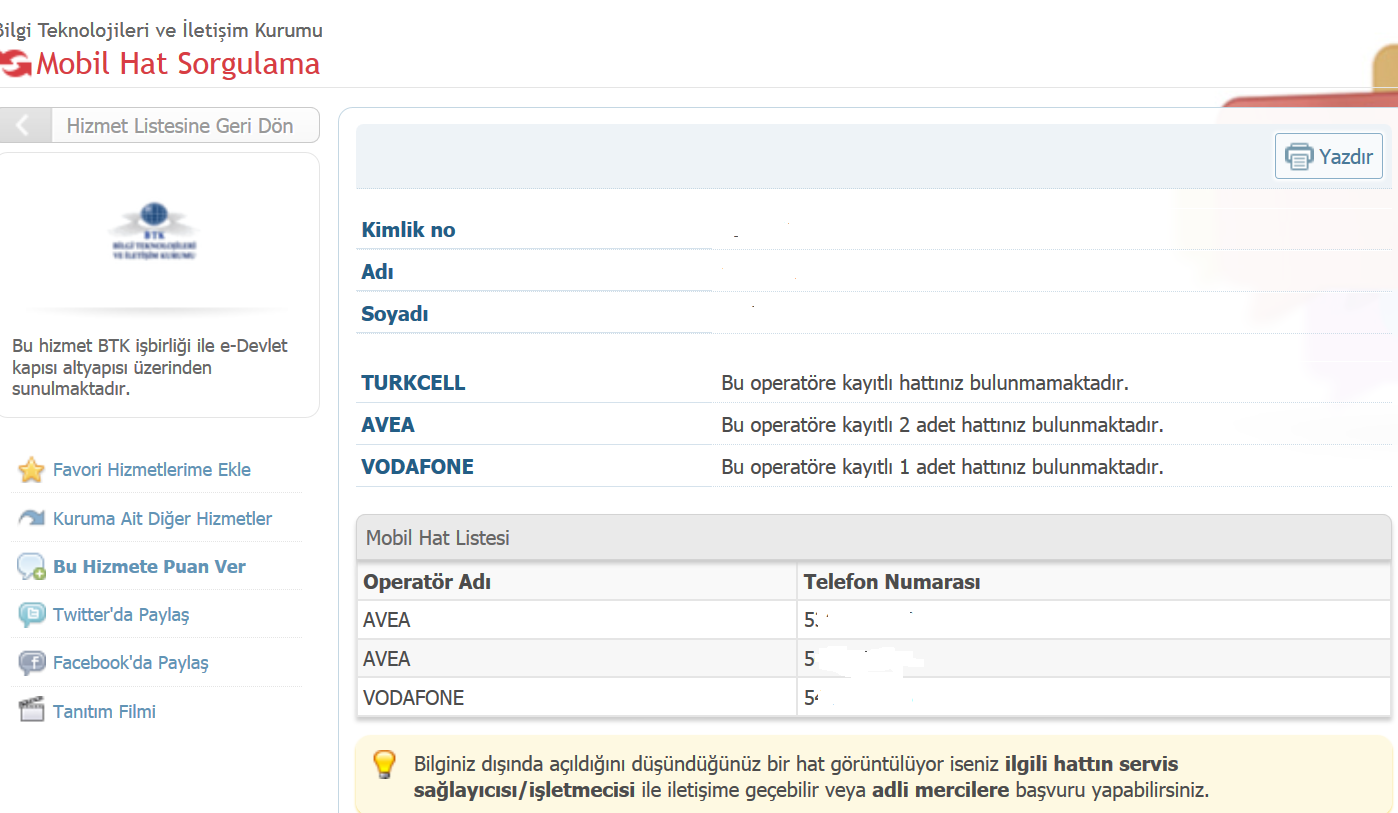Click the e-Devlet logo icon

(14, 64)
